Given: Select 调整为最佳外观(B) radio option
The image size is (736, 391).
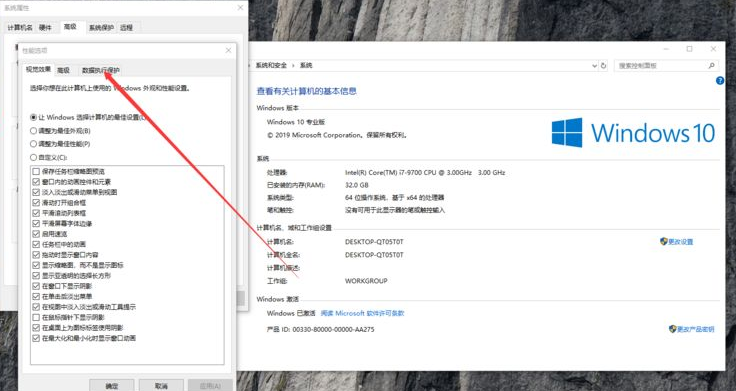Looking at the screenshot, I should [60, 130].
